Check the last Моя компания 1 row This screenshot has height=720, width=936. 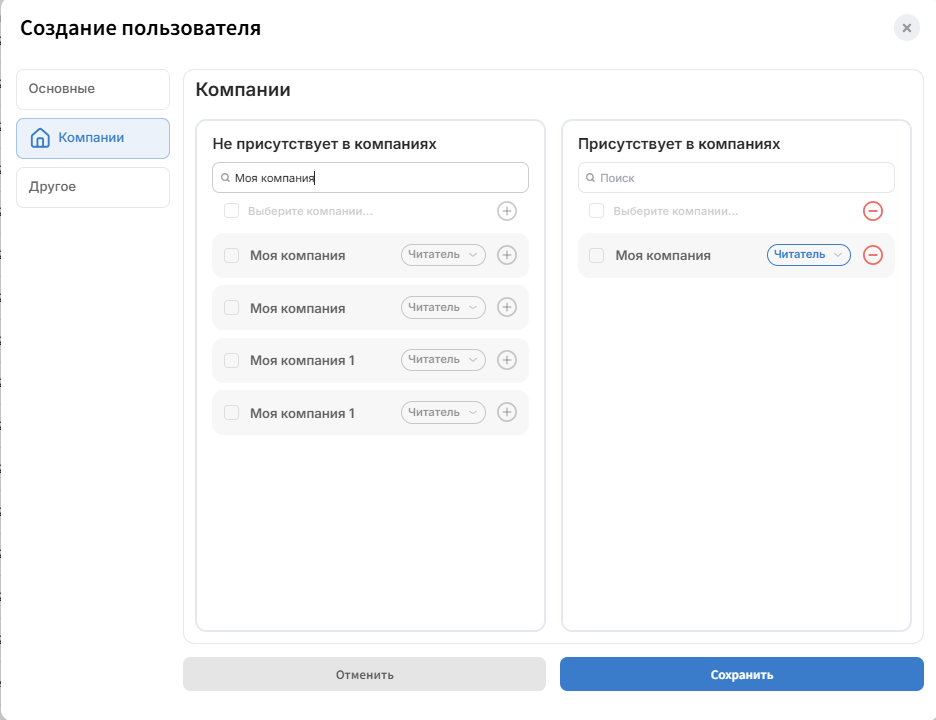pyautogui.click(x=232, y=413)
